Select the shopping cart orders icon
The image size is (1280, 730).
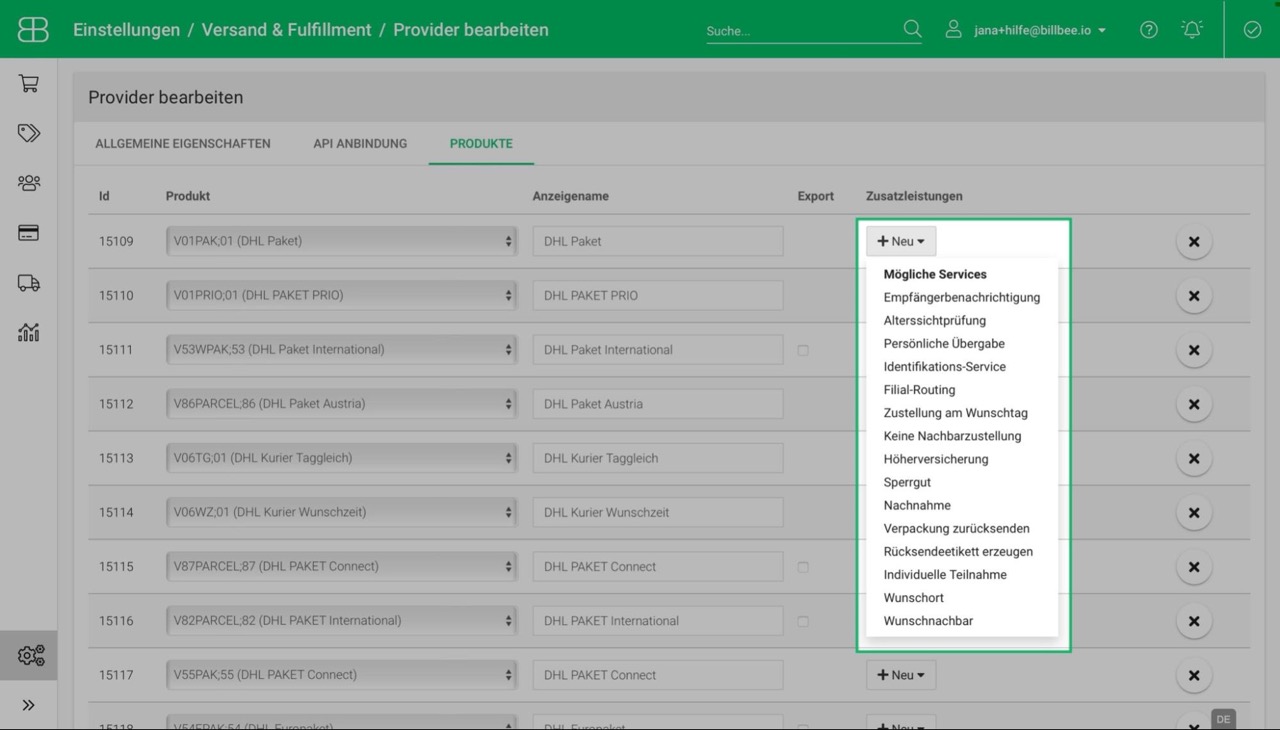click(28, 83)
